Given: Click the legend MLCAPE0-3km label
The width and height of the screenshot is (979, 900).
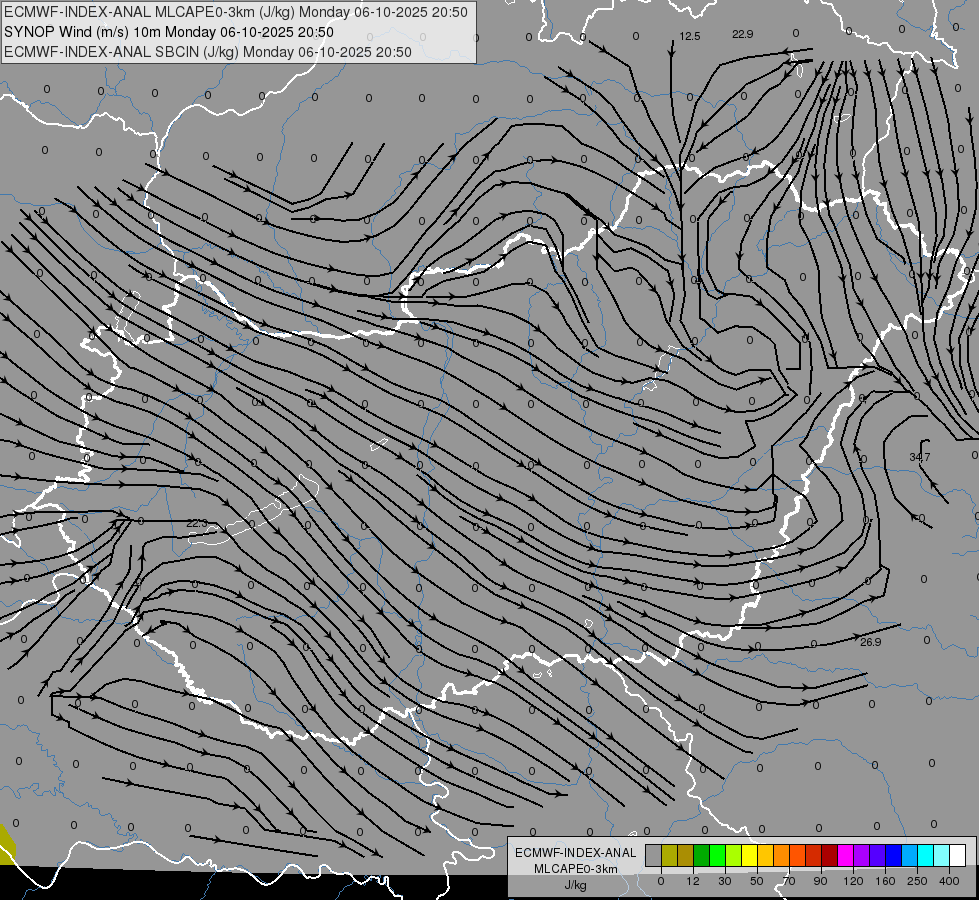Looking at the screenshot, I should click(x=576, y=869).
